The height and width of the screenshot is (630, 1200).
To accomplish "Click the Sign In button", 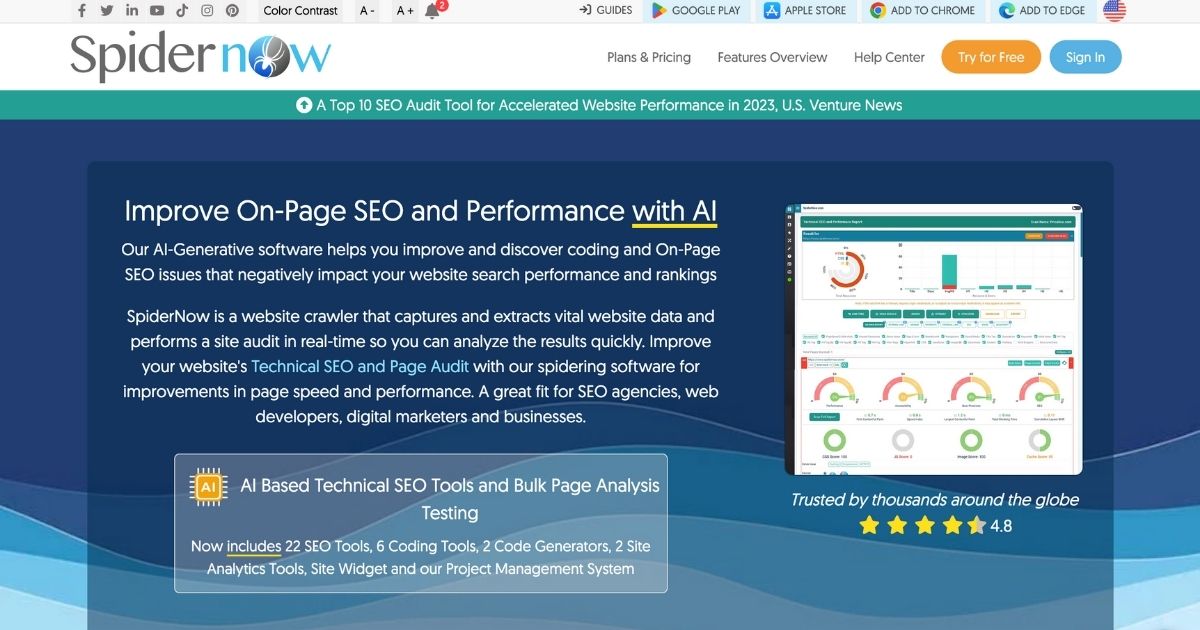I will (x=1085, y=57).
